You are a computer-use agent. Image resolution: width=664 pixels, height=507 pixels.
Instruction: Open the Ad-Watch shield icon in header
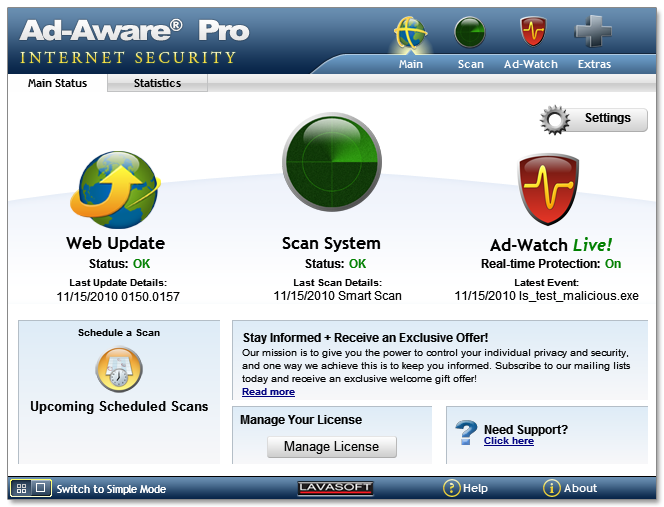533,31
